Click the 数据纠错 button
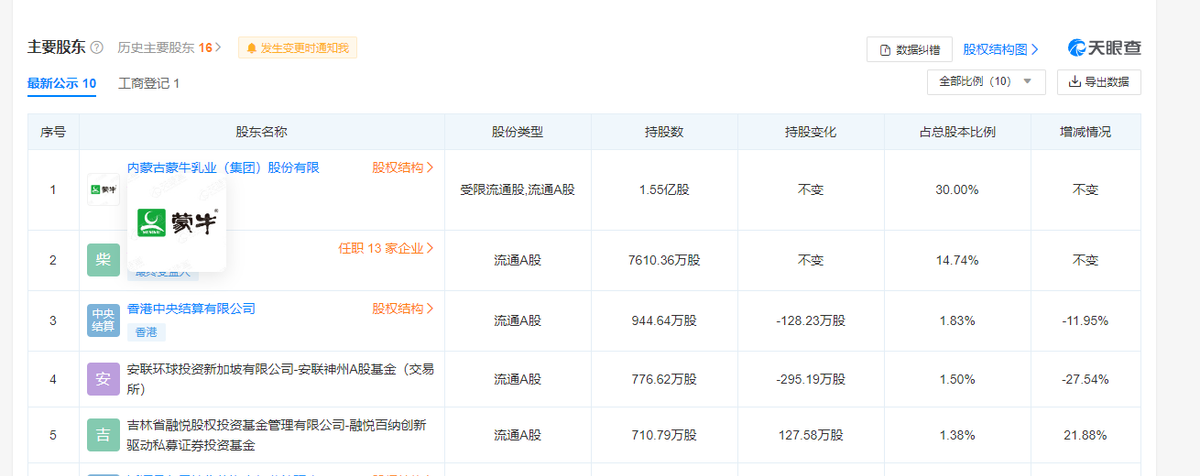Image resolution: width=1200 pixels, height=476 pixels. [x=909, y=50]
